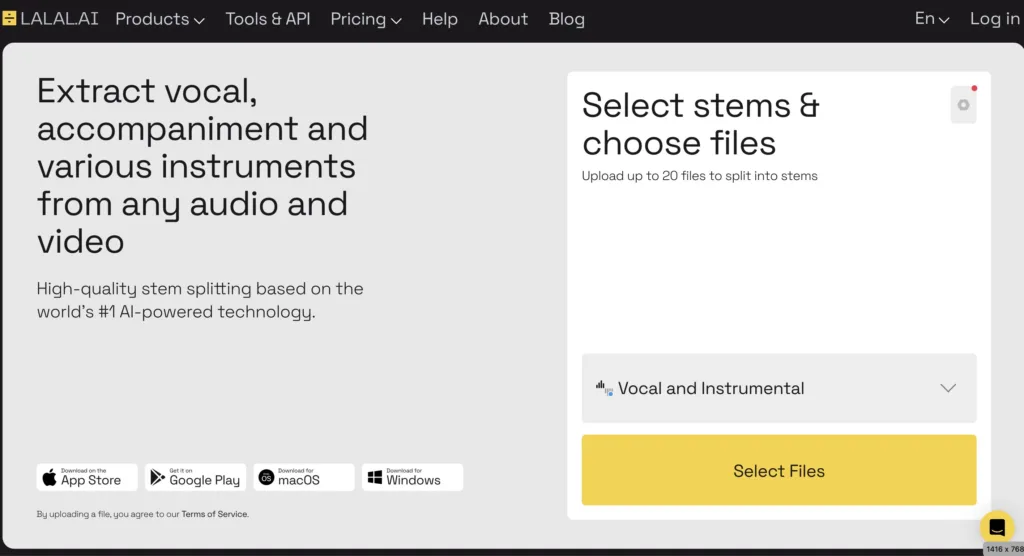
Task: Click the Apple logo in App Store badge
Action: [50, 478]
